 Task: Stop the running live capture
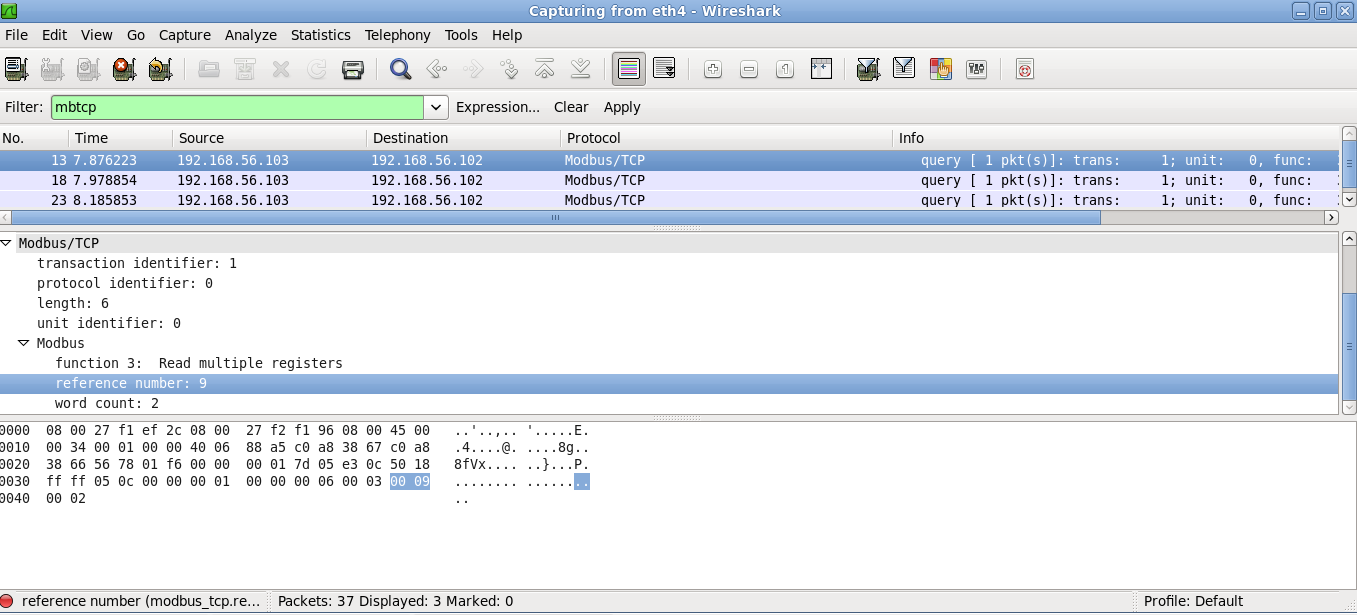tap(124, 69)
